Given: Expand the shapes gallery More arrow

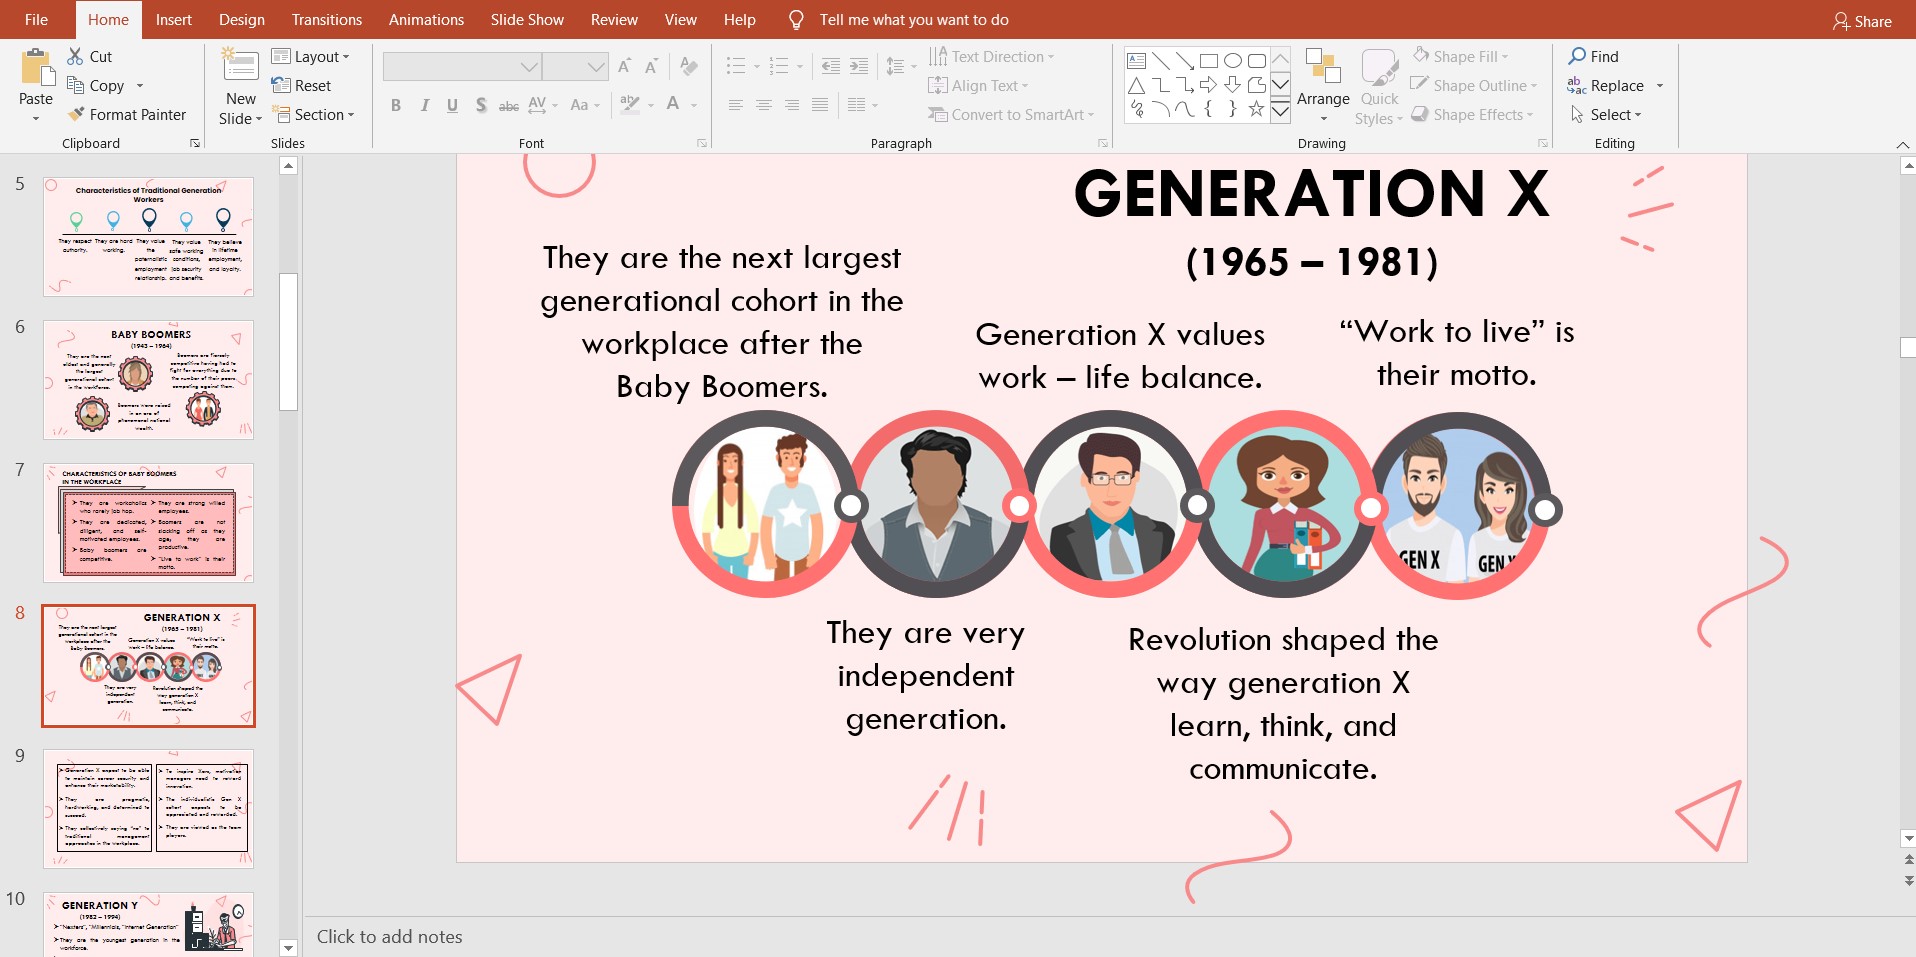Looking at the screenshot, I should point(1280,111).
